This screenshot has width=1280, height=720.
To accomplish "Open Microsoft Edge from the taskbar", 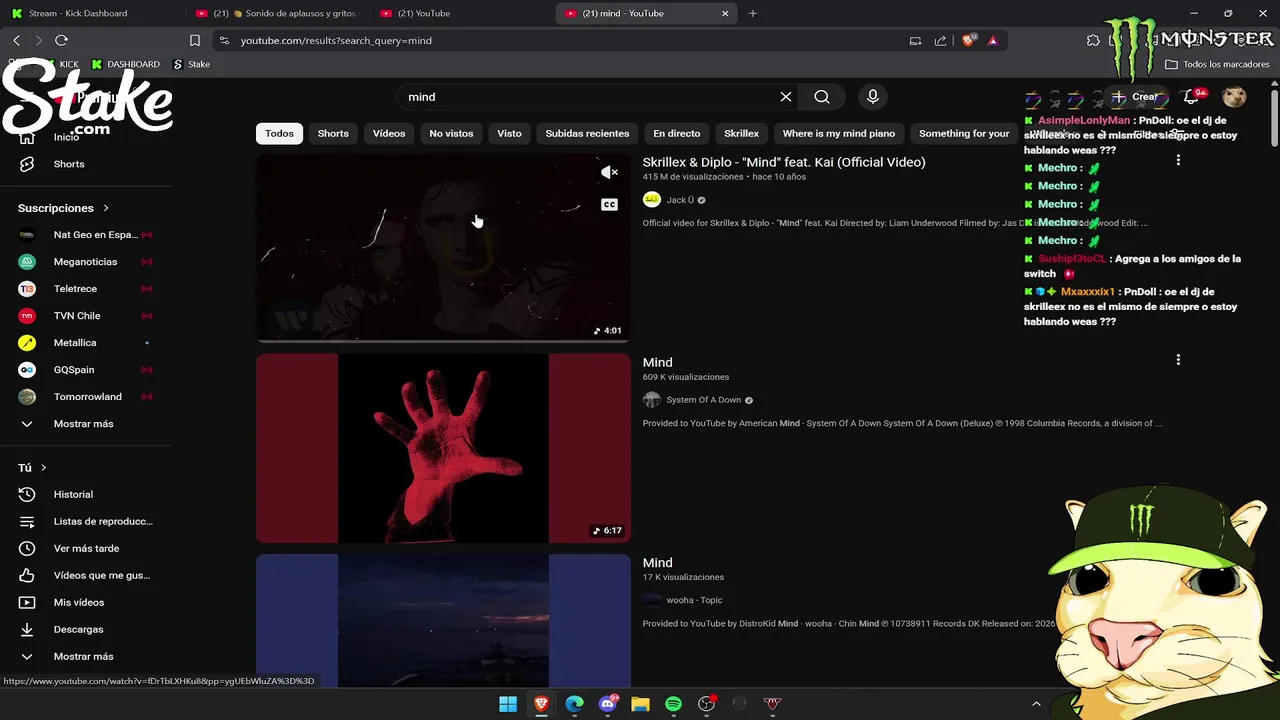I will tap(574, 704).
